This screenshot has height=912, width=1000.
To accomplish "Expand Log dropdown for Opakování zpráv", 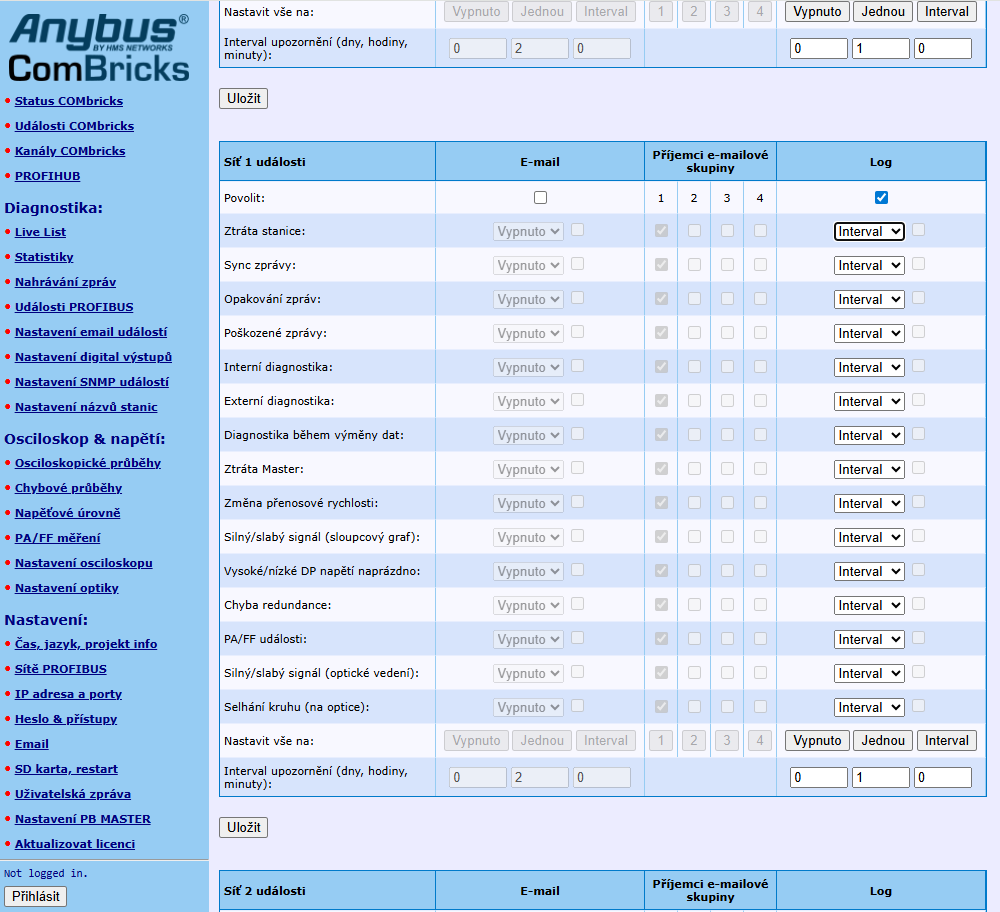I will pyautogui.click(x=869, y=300).
